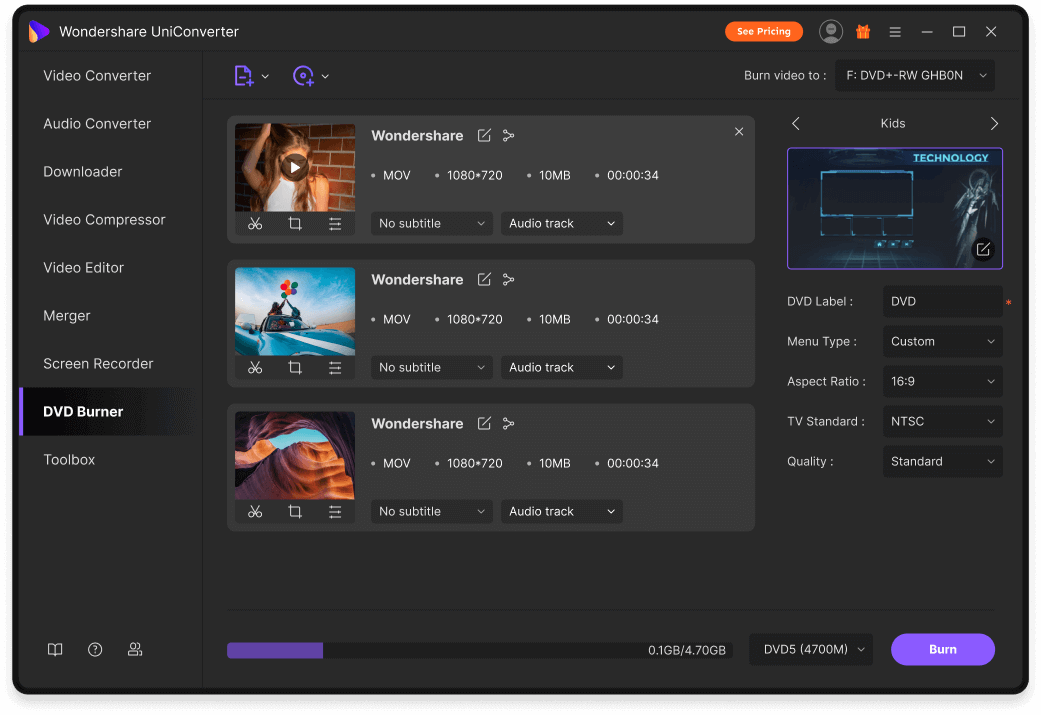1041x715 pixels.
Task: Click scissors trim icon on first video
Action: pyautogui.click(x=255, y=224)
